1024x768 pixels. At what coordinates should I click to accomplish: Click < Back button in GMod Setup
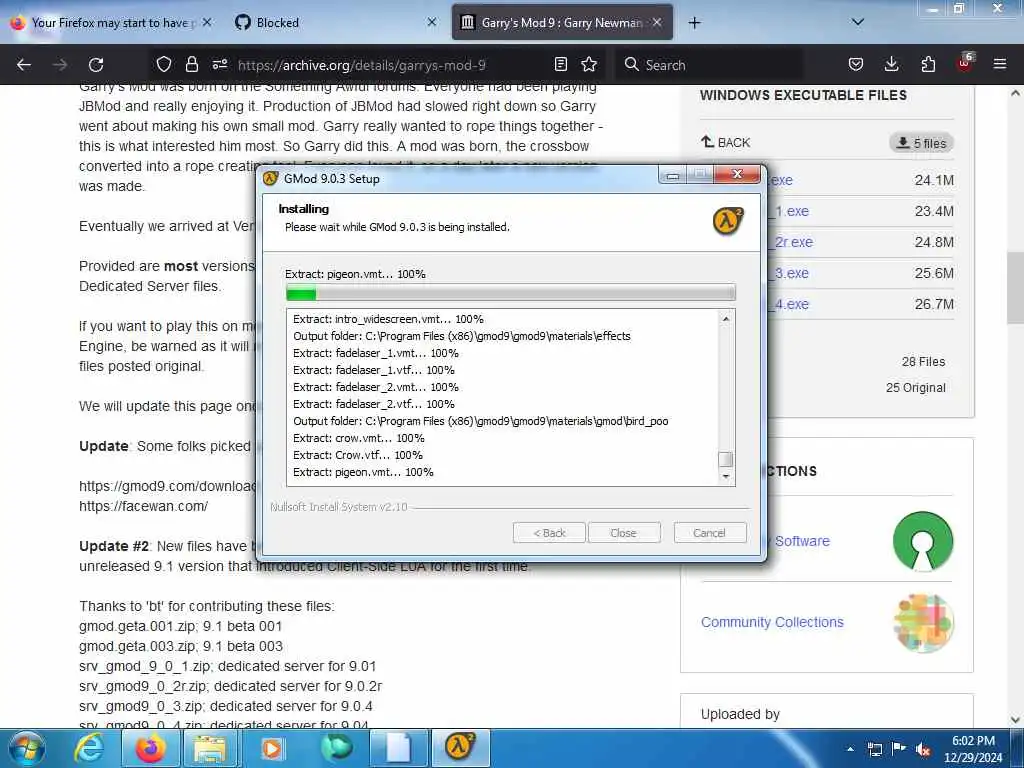(549, 533)
